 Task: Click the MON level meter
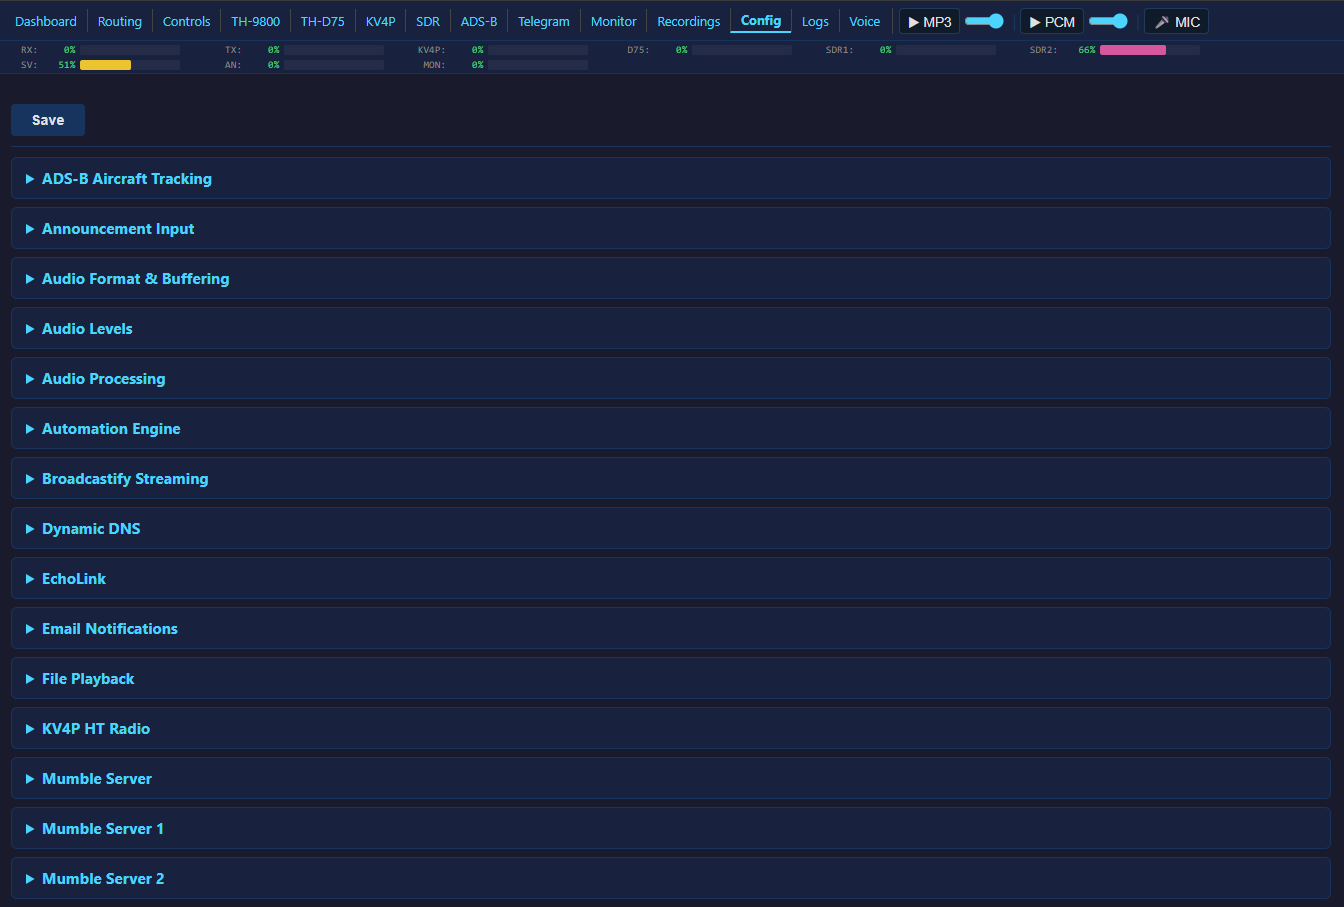(x=538, y=65)
